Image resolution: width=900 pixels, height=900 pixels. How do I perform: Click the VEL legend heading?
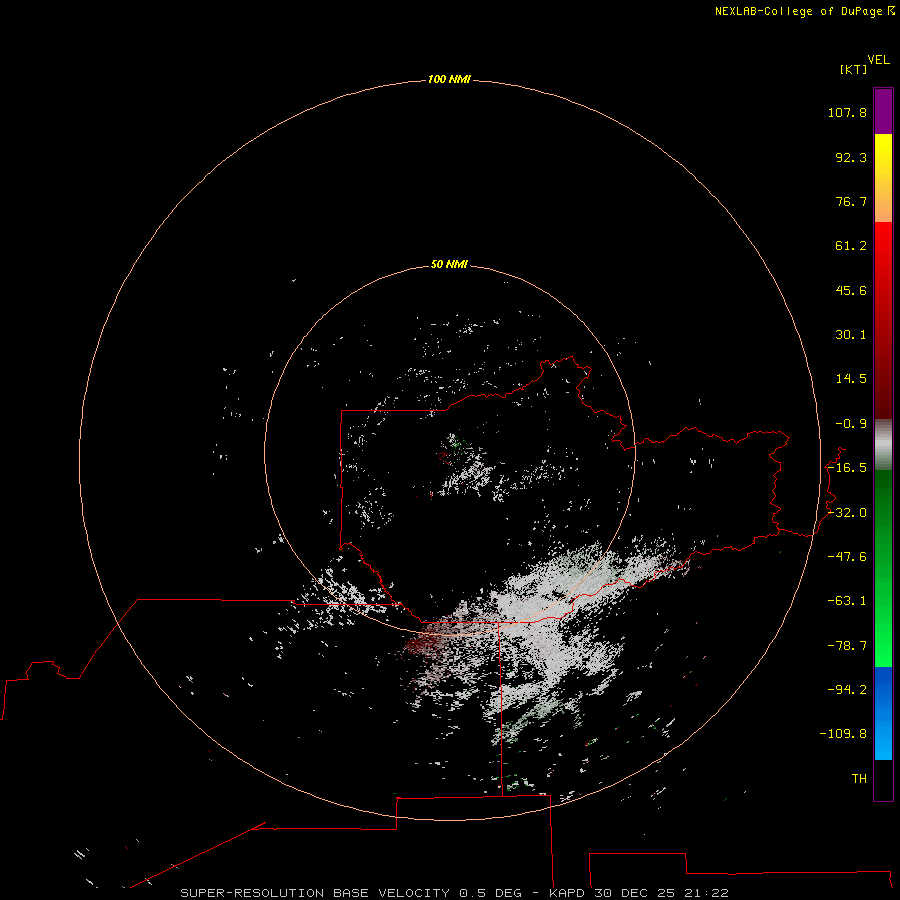pos(878,60)
